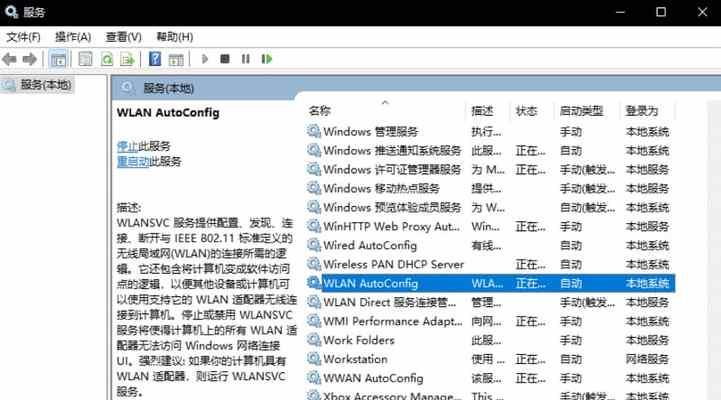This screenshot has height=400, width=721.
Task: Click the 重启动 link to restart service
Action: pos(133,161)
